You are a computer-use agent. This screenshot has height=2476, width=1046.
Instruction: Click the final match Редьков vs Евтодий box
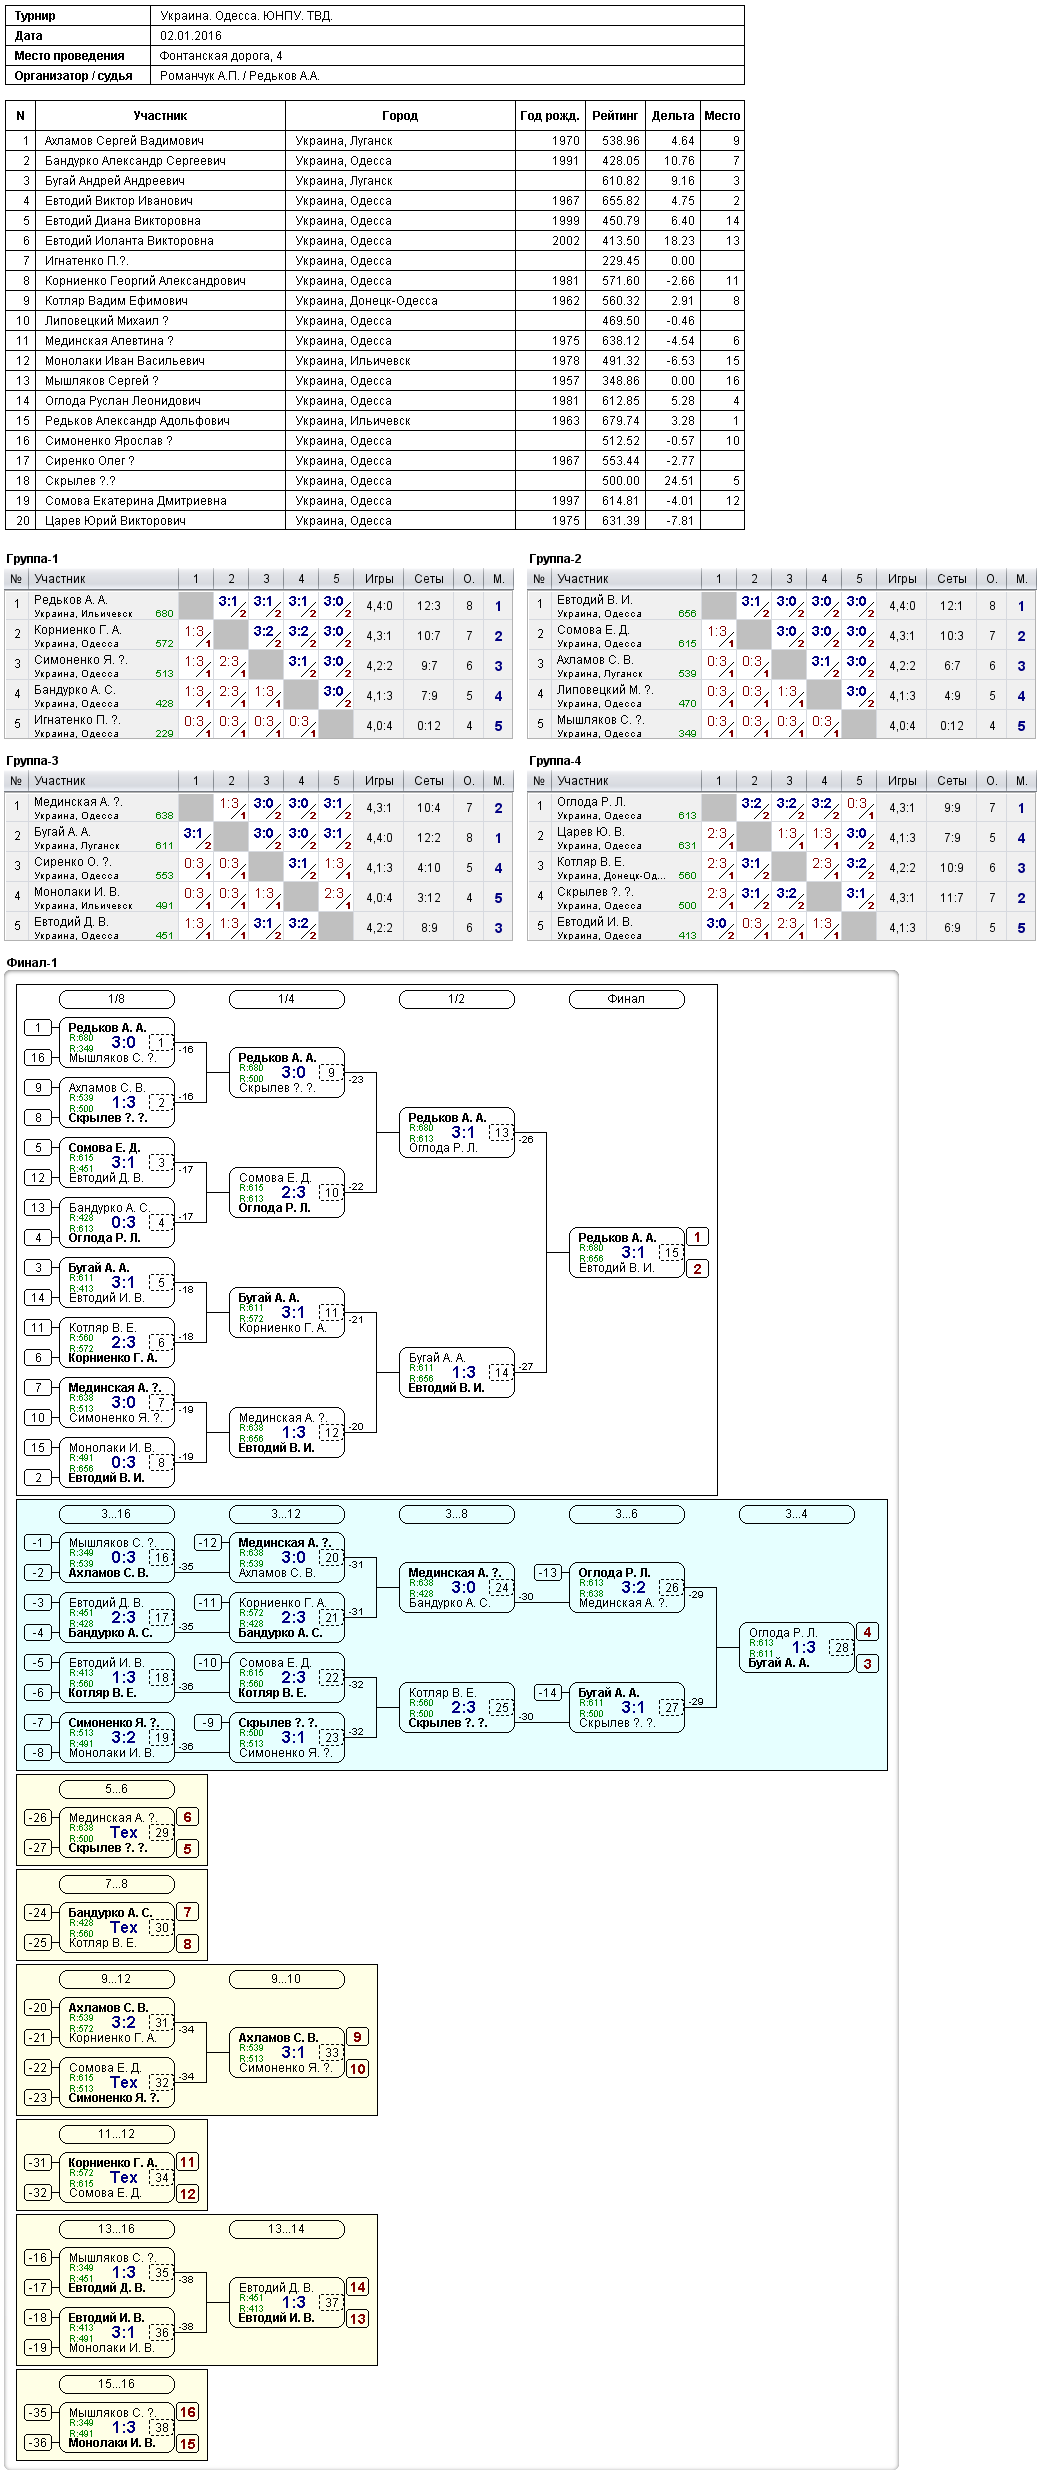click(627, 1253)
